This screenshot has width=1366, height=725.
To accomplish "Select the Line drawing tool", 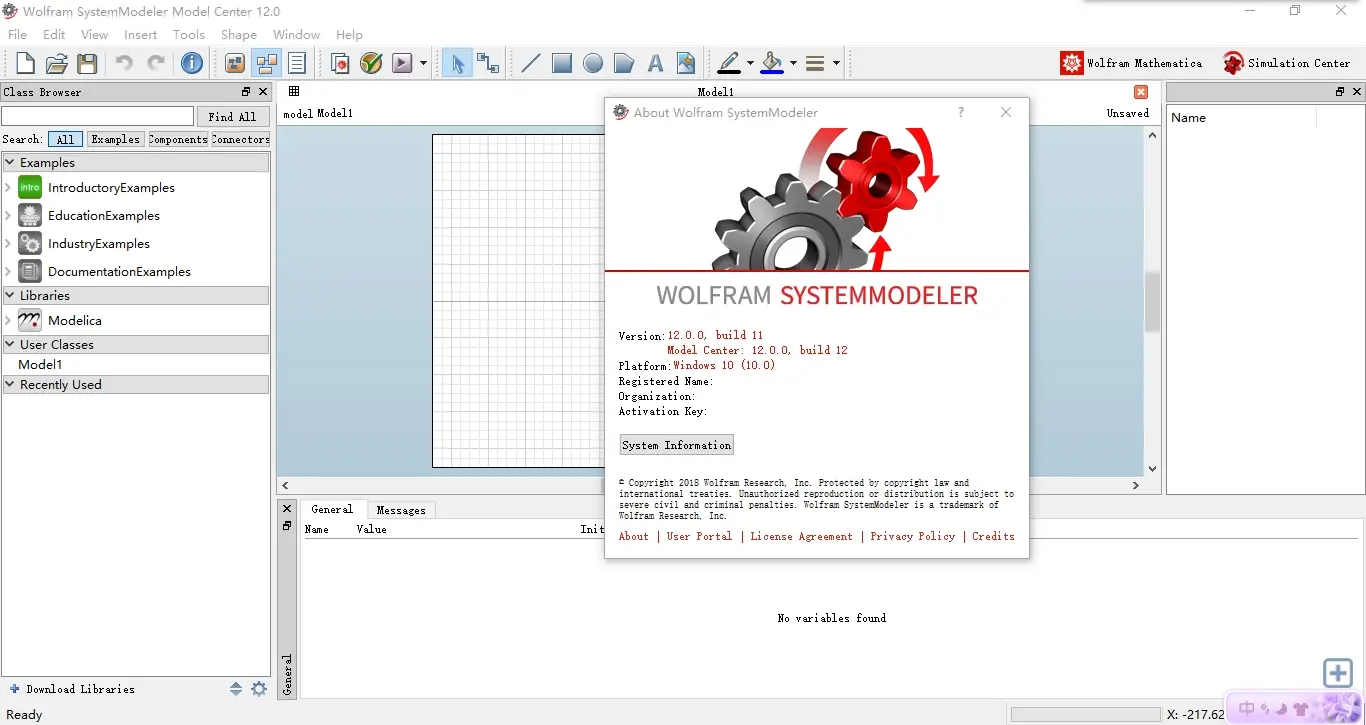I will (531, 64).
